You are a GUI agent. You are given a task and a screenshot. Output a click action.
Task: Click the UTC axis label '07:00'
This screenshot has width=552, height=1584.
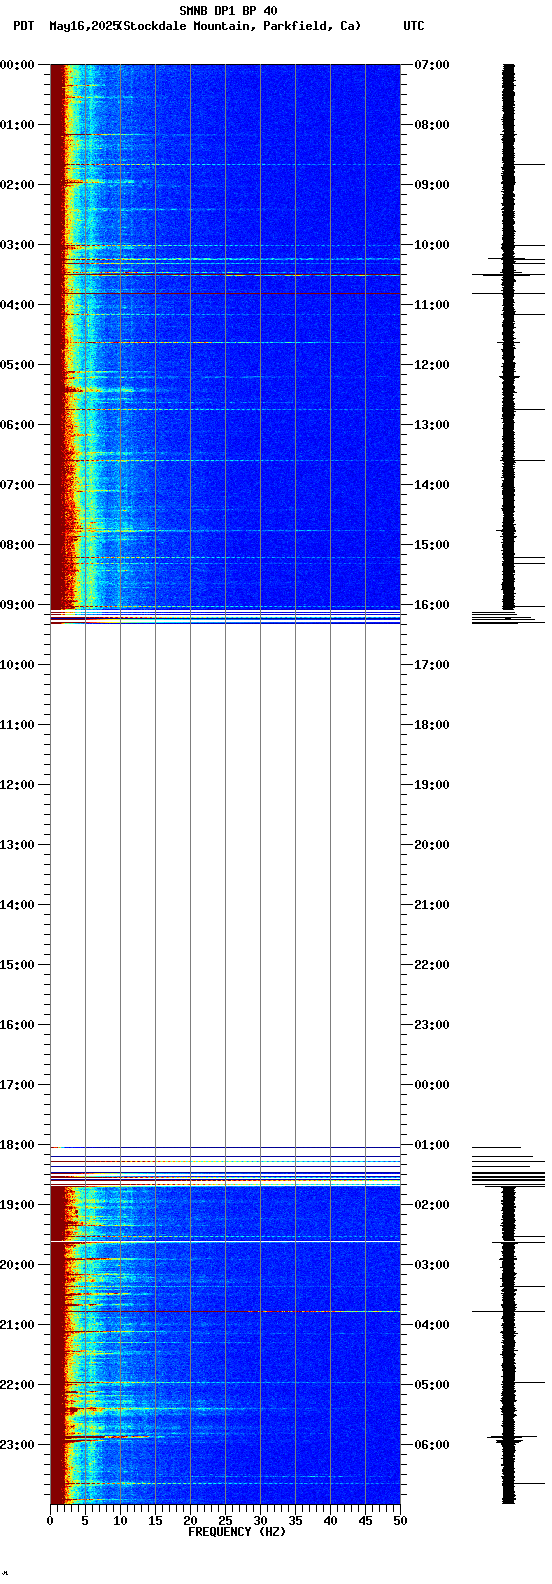432,65
